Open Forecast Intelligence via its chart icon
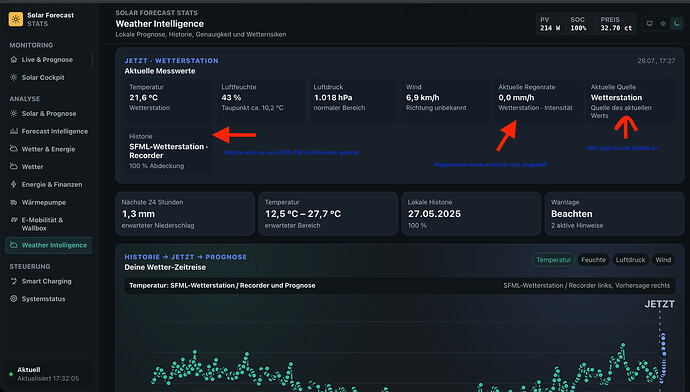Screen dimensions: 690x392 (14, 131)
